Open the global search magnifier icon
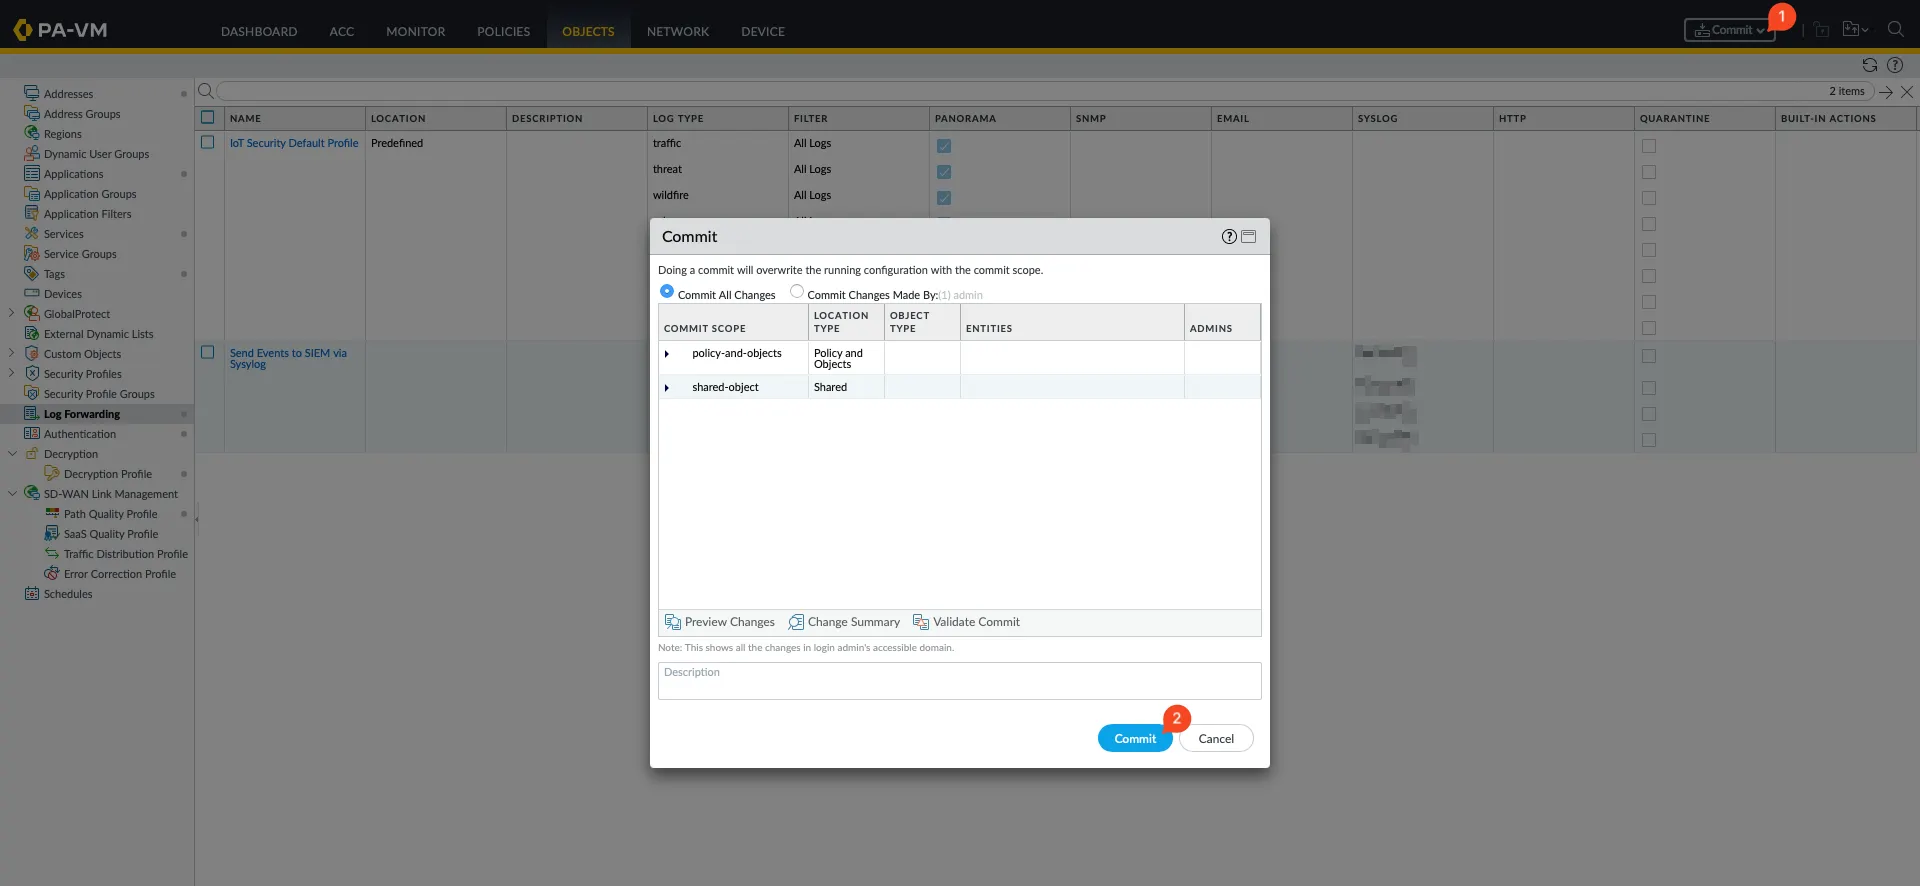1920x886 pixels. click(x=1895, y=30)
